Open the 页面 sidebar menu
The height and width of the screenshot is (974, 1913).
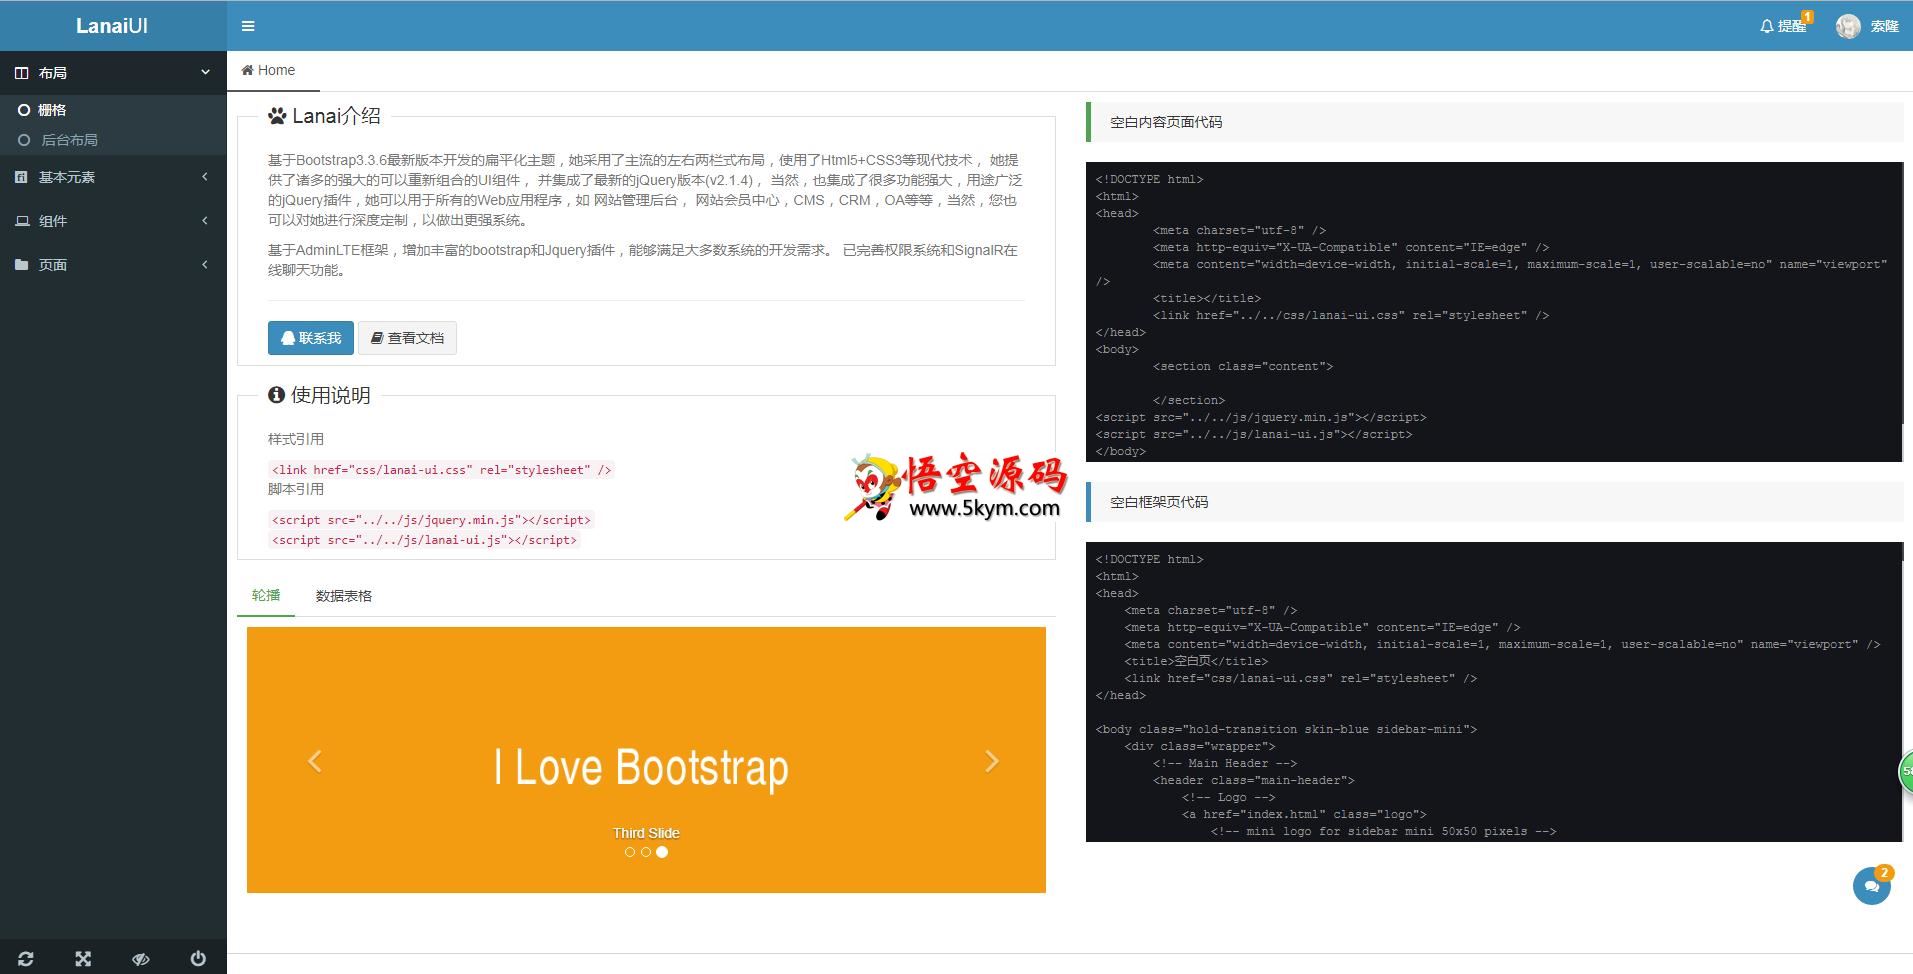click(x=113, y=265)
